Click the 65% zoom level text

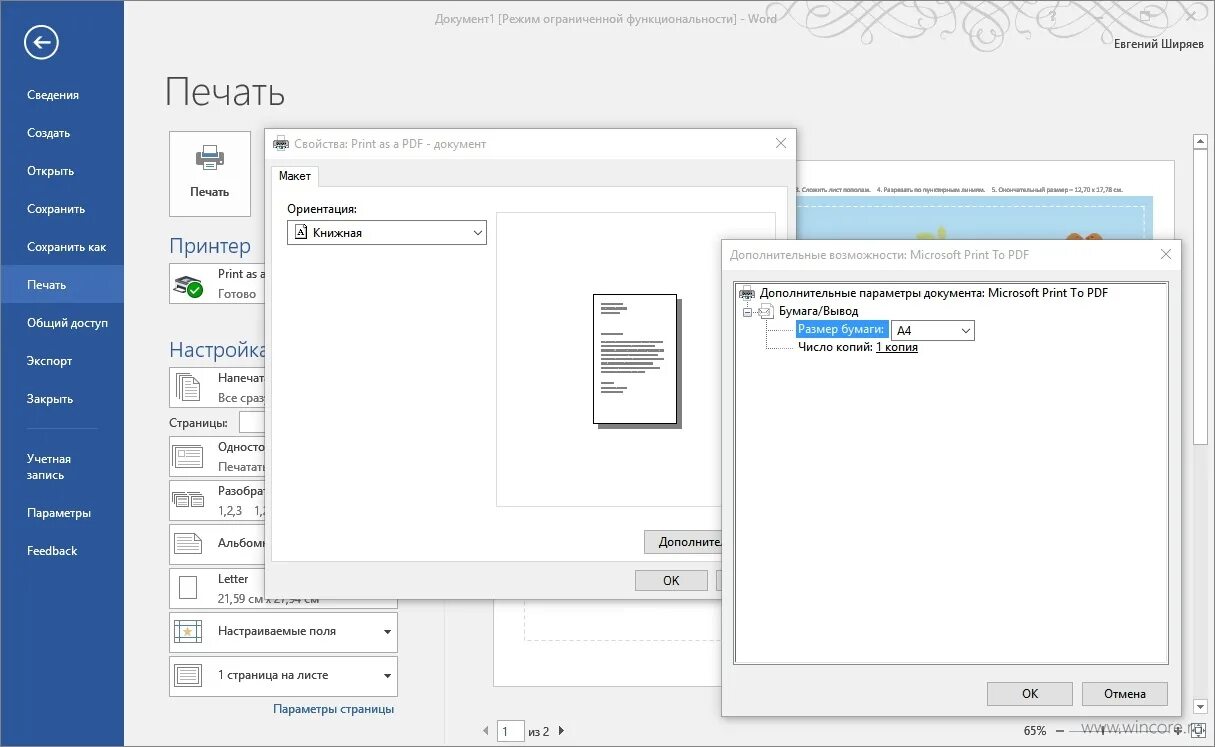coord(1035,731)
